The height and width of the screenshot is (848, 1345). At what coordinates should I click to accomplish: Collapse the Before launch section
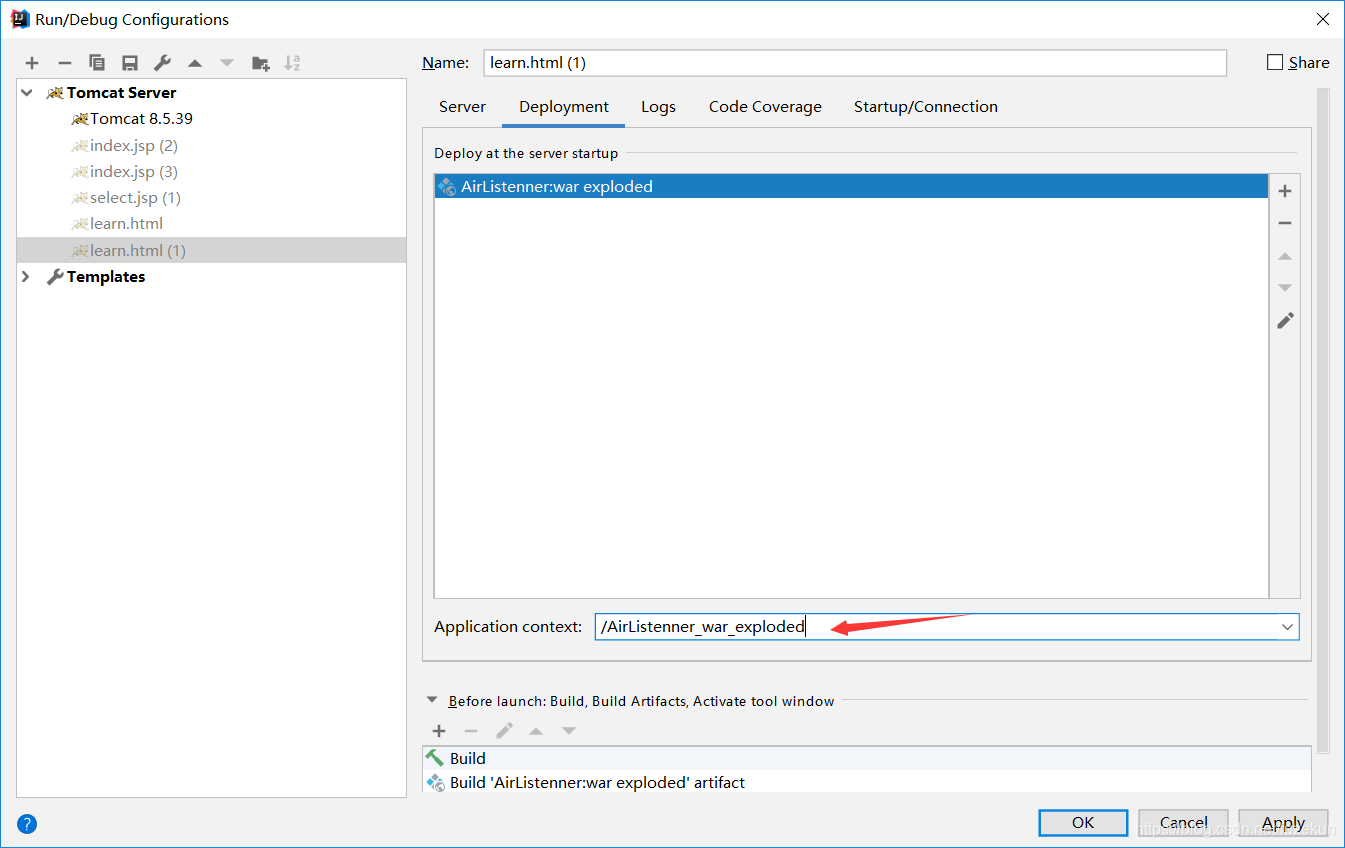coord(432,701)
